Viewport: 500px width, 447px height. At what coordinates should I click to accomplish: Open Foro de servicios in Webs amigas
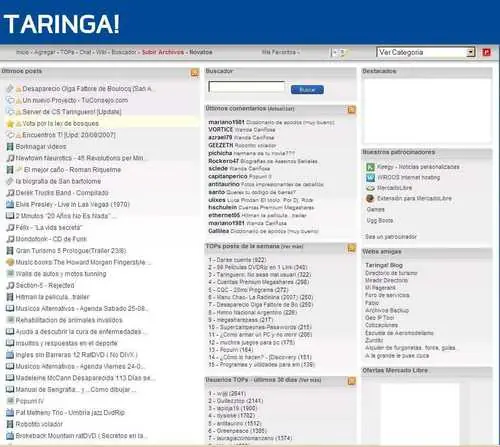pos(387,295)
